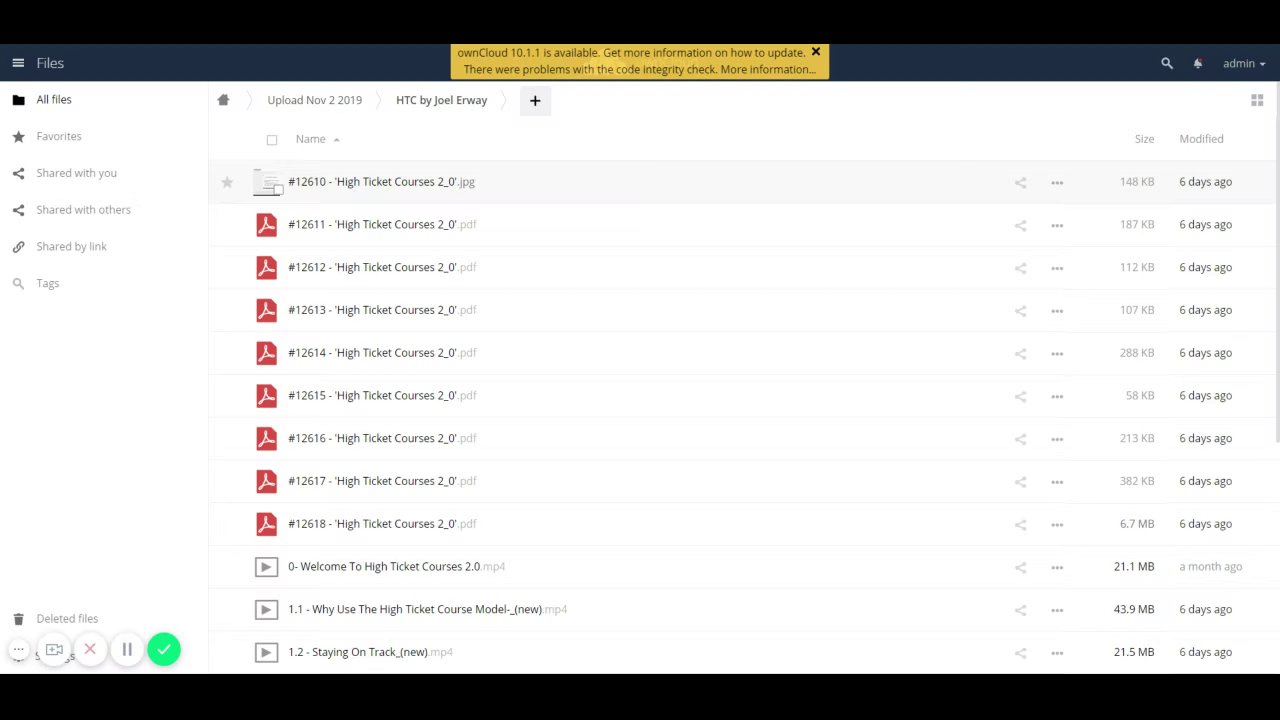This screenshot has width=1280, height=720.
Task: Open 1.2 - Staying On Track_(new) video
Action: pos(370,652)
